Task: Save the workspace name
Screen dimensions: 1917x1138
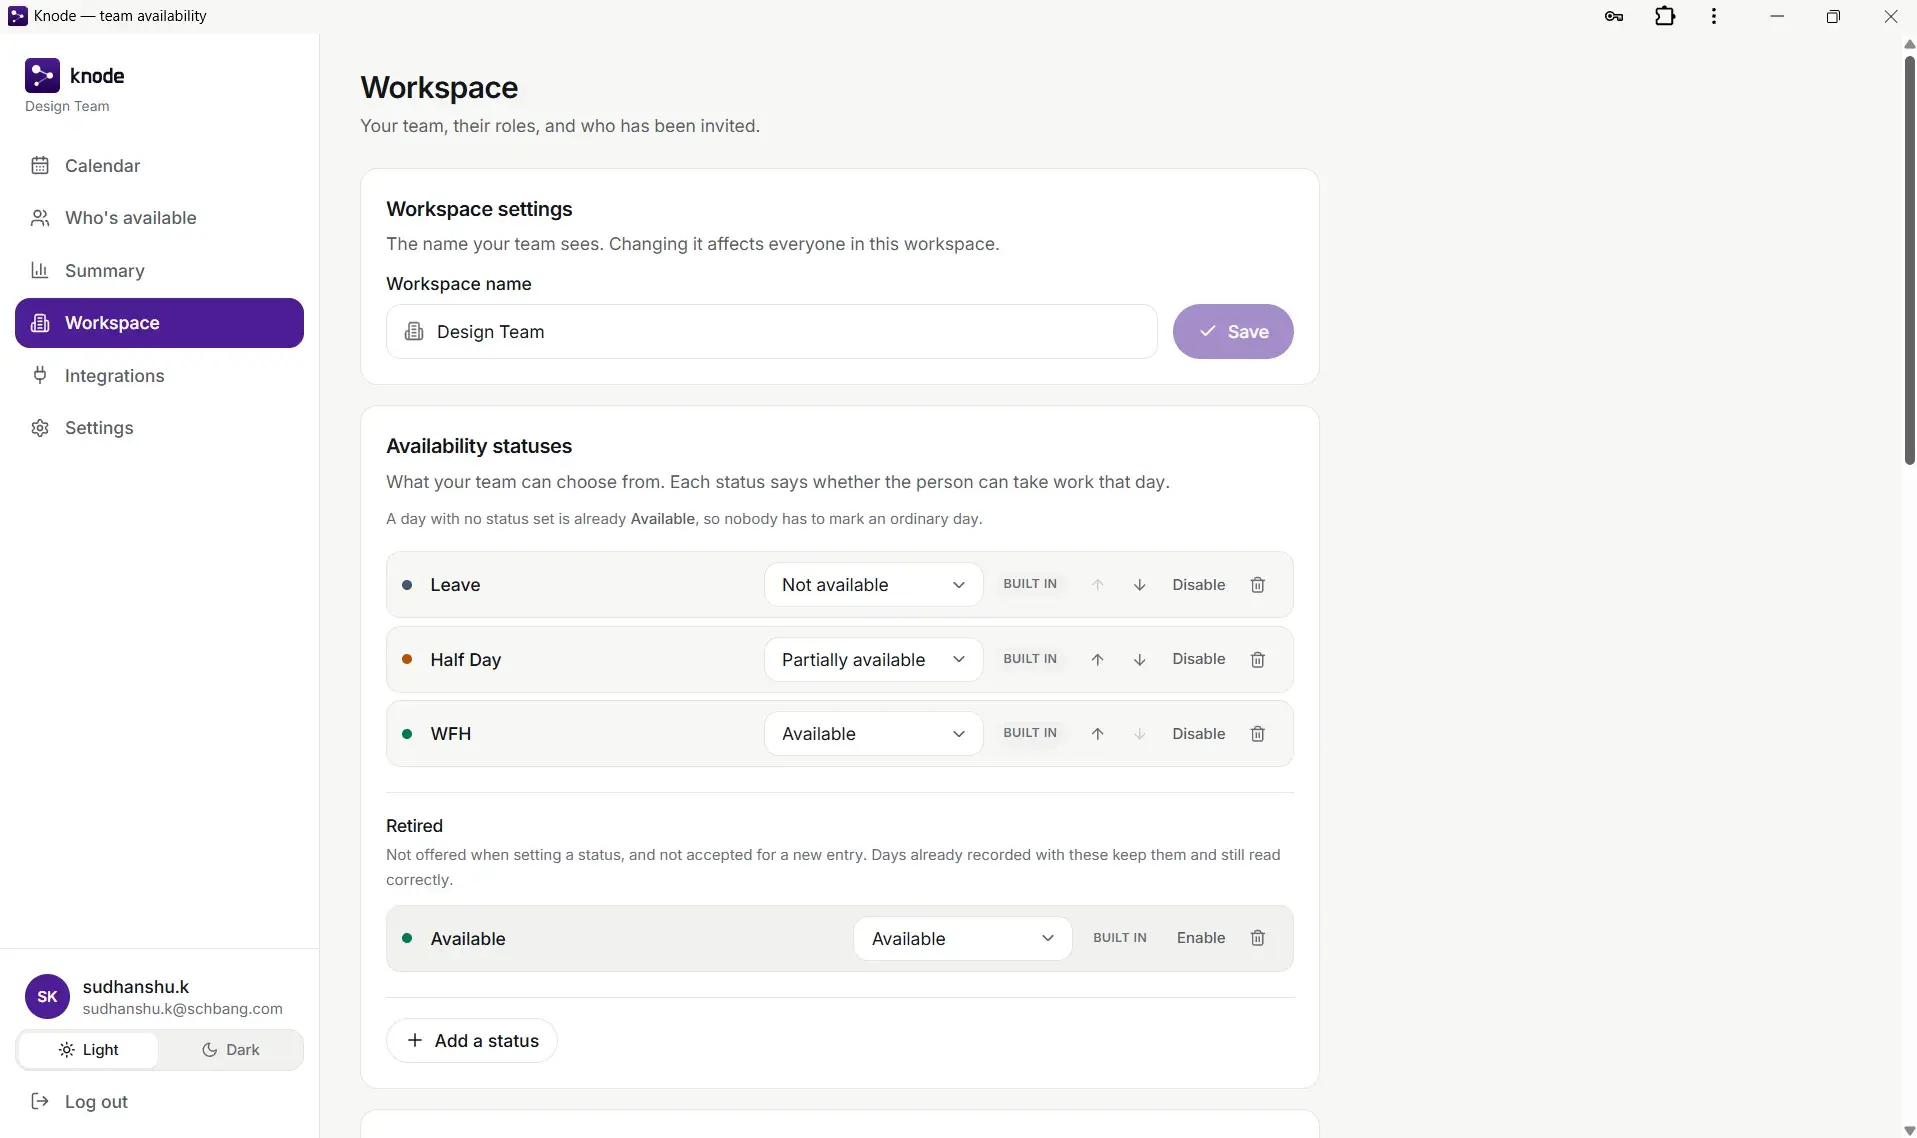Action: [x=1232, y=332]
